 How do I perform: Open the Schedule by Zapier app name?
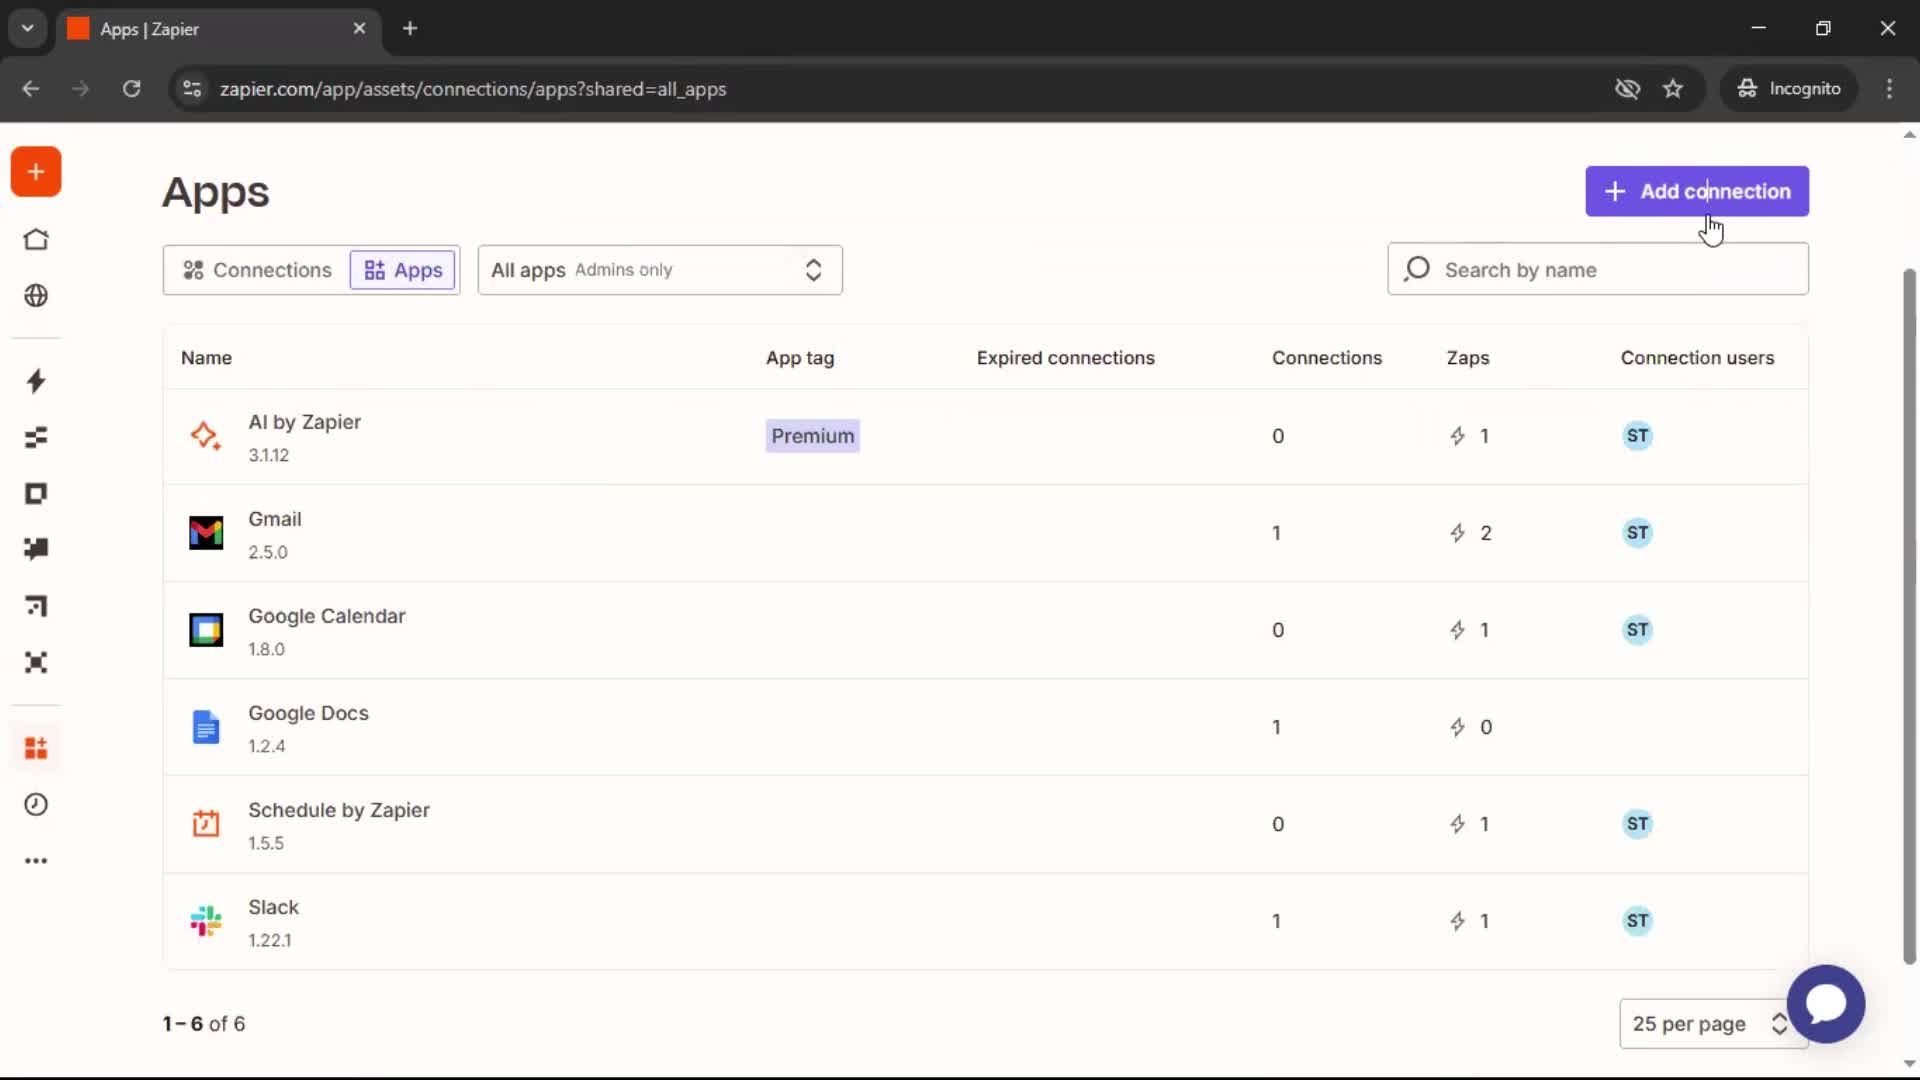tap(339, 810)
